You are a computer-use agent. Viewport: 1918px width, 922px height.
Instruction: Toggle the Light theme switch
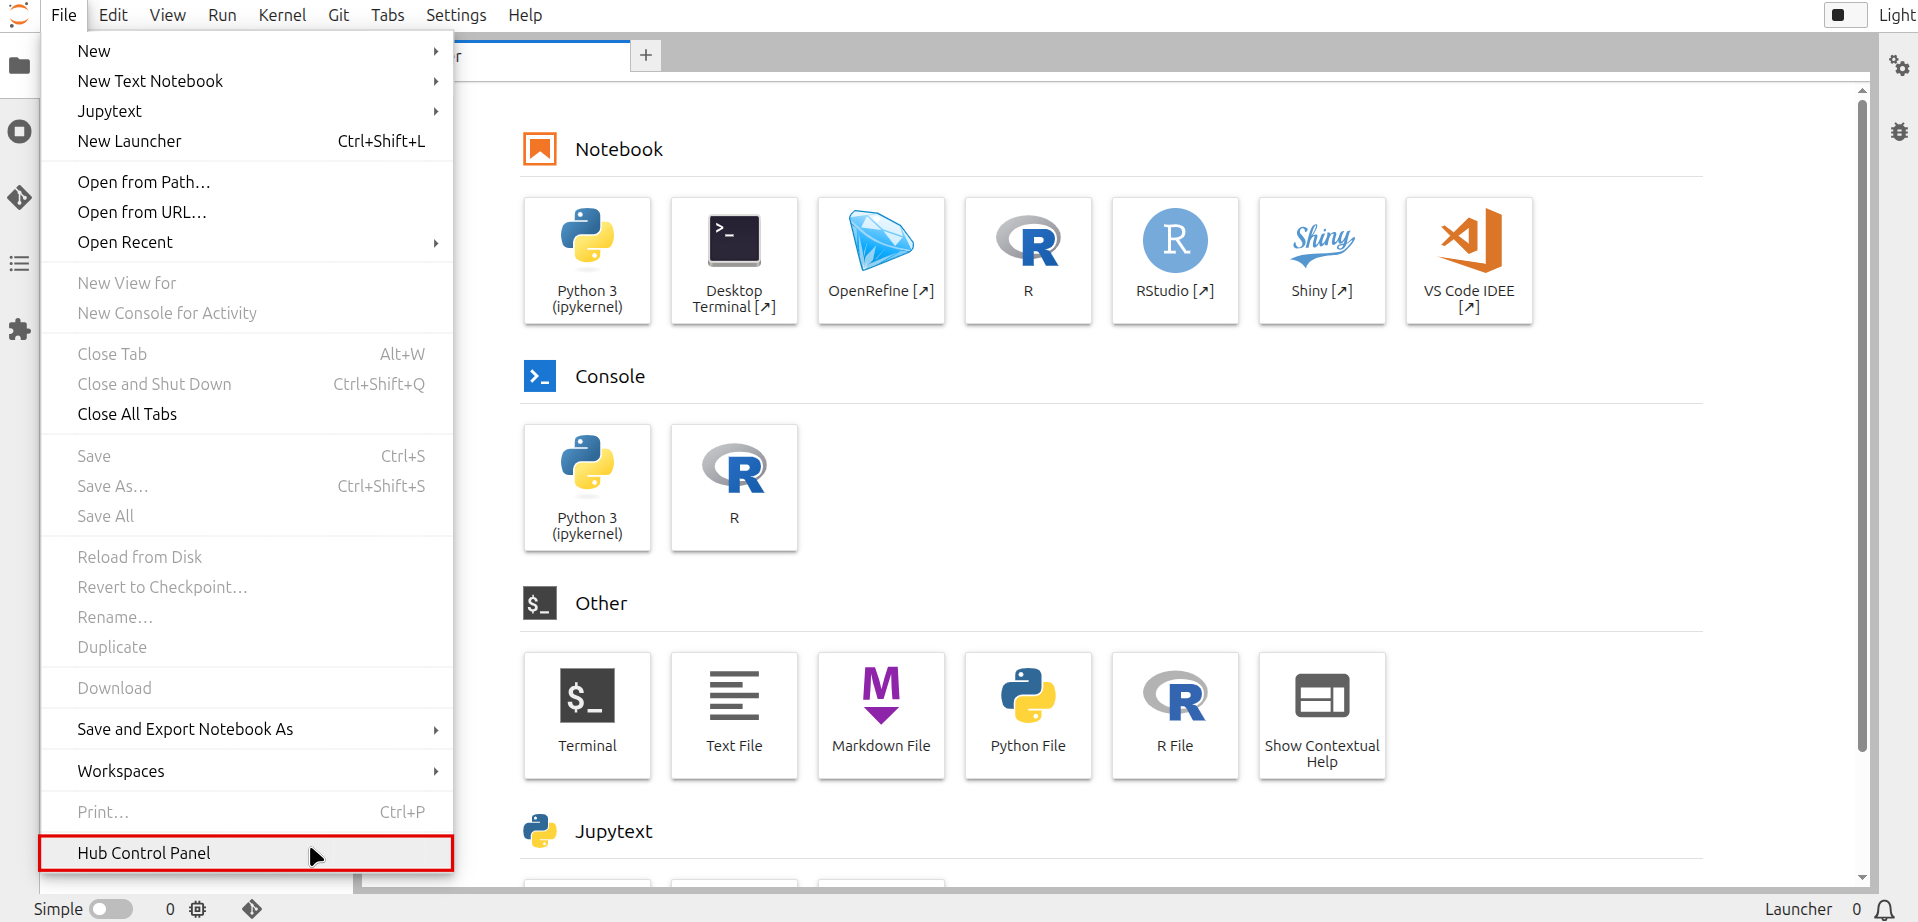click(1845, 15)
